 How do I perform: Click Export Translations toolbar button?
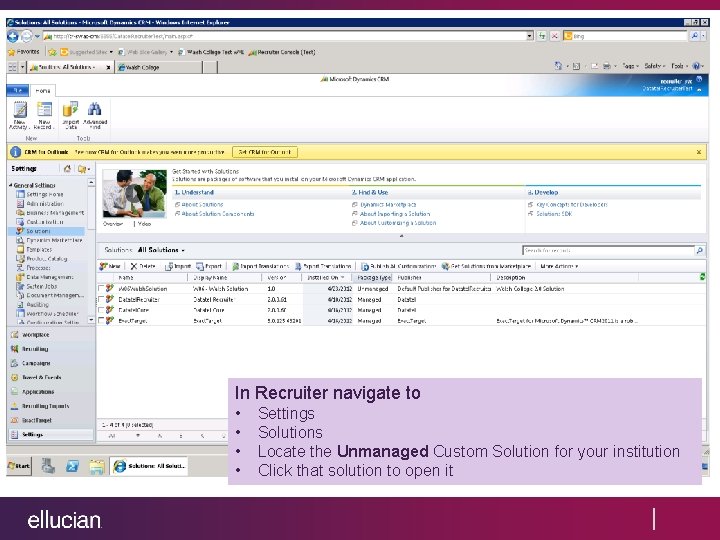(323, 266)
